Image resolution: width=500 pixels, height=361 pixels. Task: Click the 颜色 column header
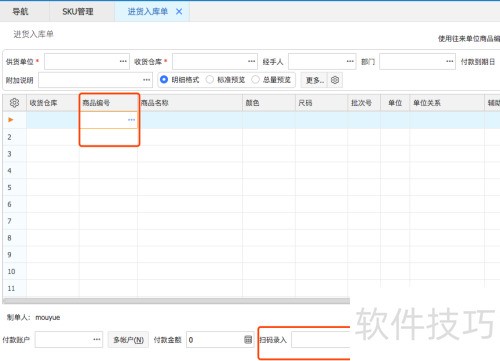269,103
